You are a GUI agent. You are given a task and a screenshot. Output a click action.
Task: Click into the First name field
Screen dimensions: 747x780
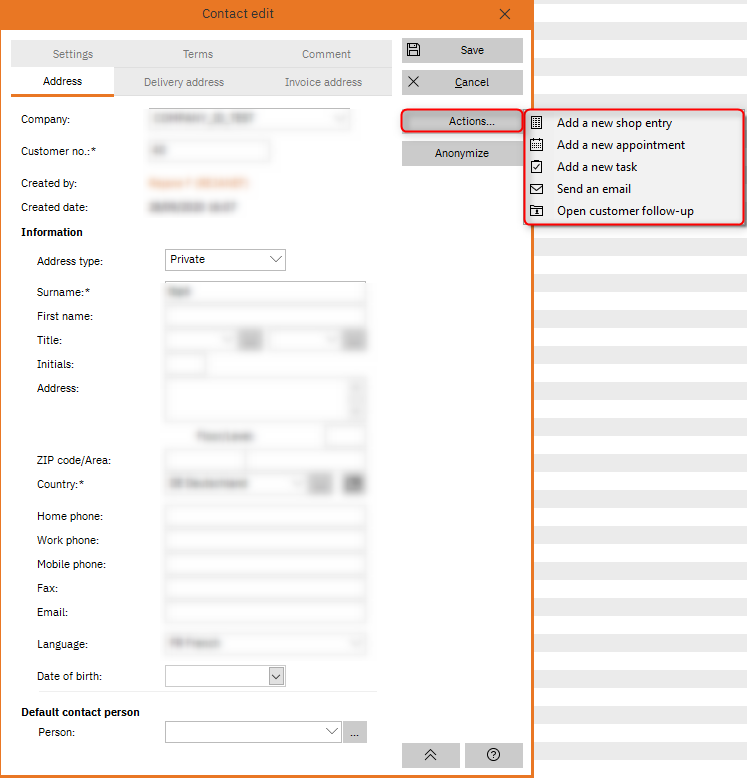[x=266, y=316]
